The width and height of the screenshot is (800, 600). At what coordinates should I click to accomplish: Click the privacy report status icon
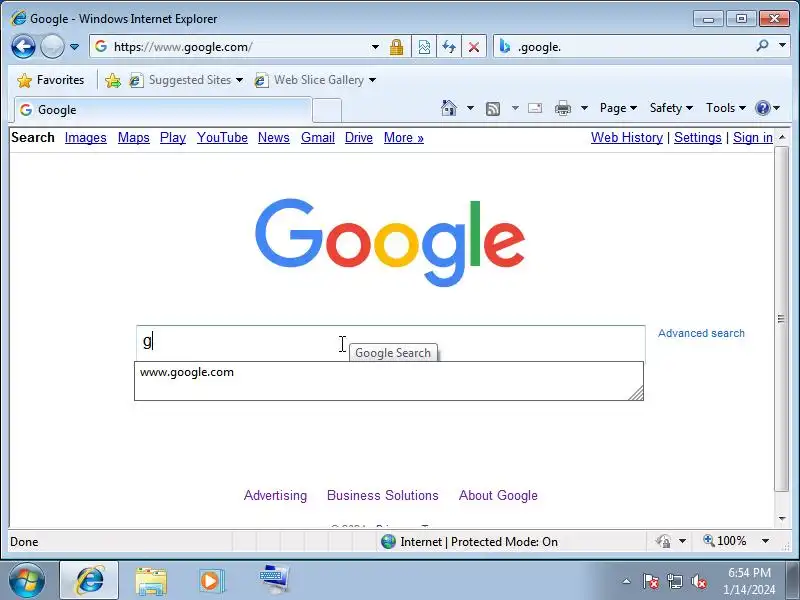[x=664, y=541]
